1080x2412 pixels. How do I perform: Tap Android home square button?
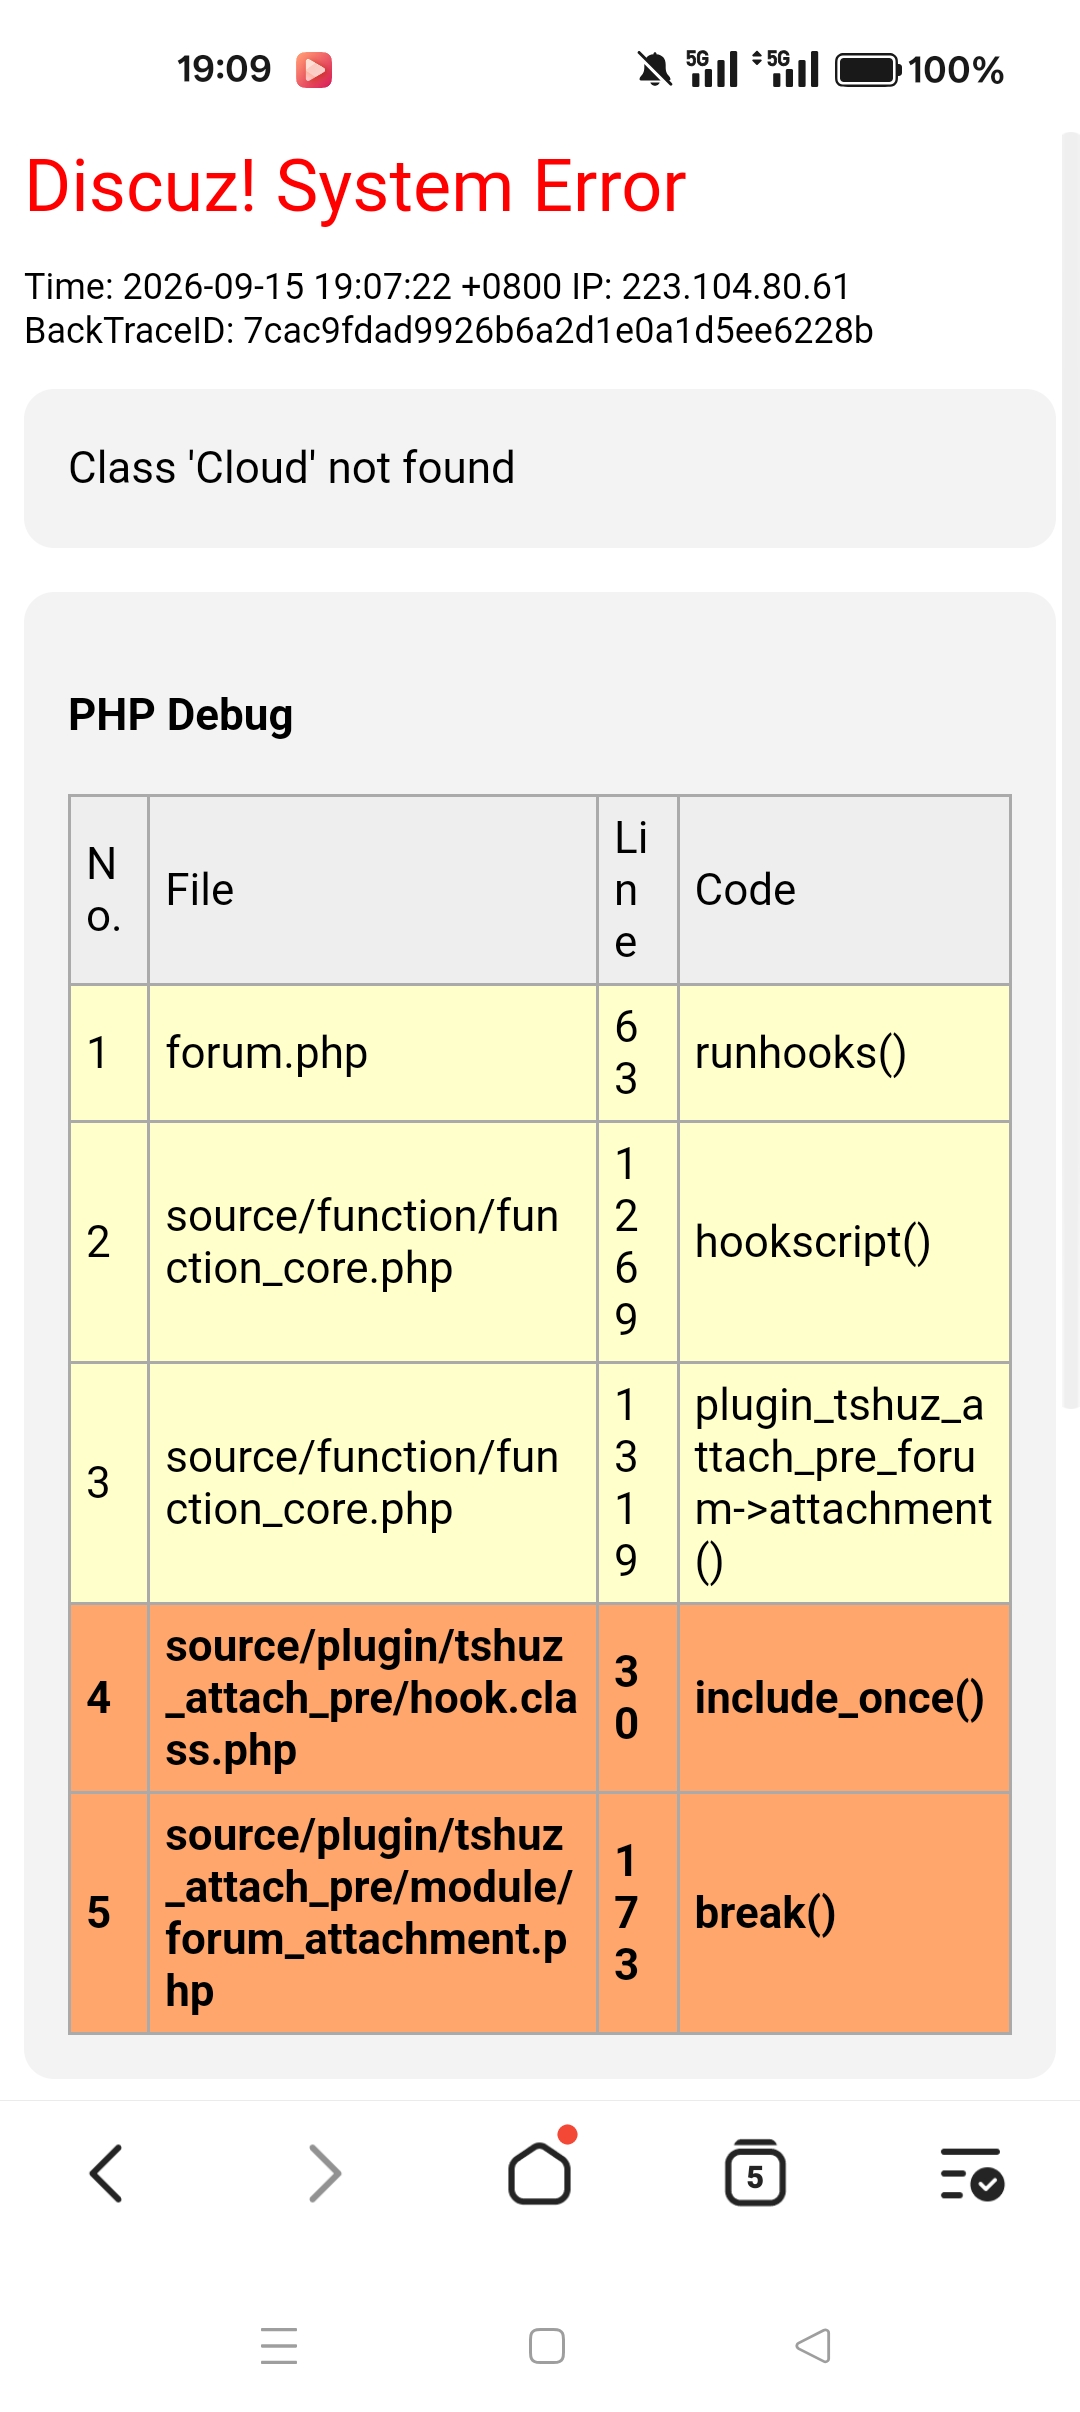547,2346
